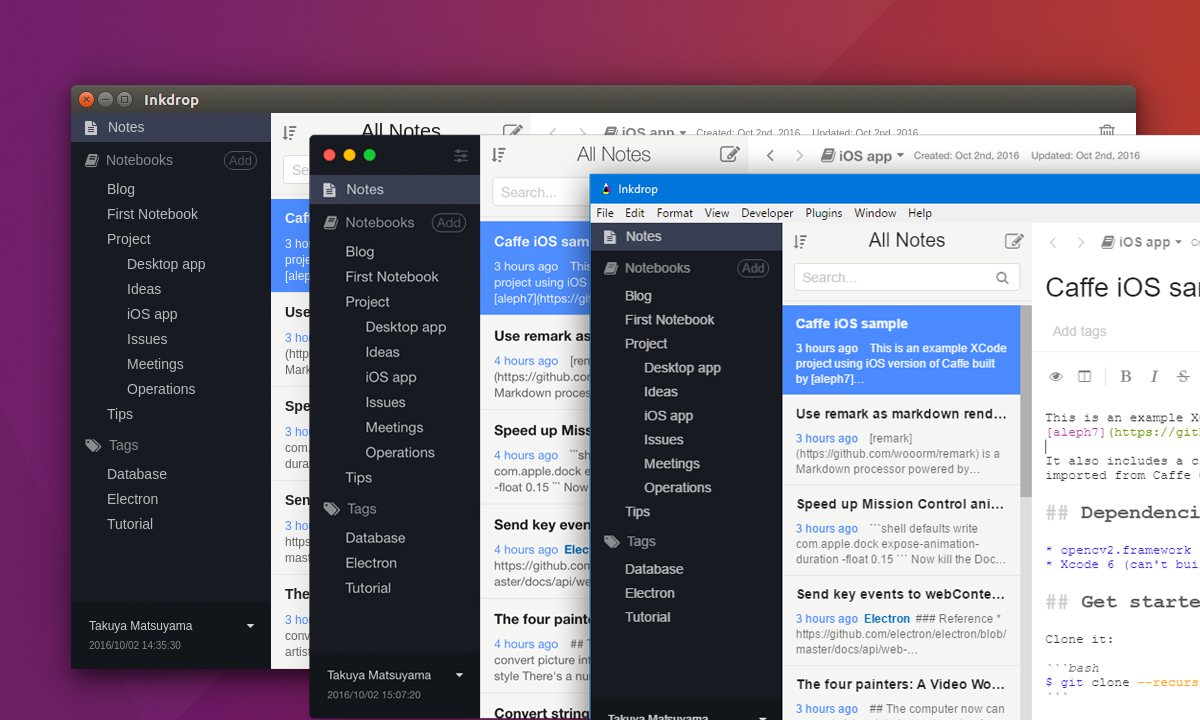1200x720 pixels.
Task: Click the Inkdrop logo in blue title bar
Action: tap(605, 189)
